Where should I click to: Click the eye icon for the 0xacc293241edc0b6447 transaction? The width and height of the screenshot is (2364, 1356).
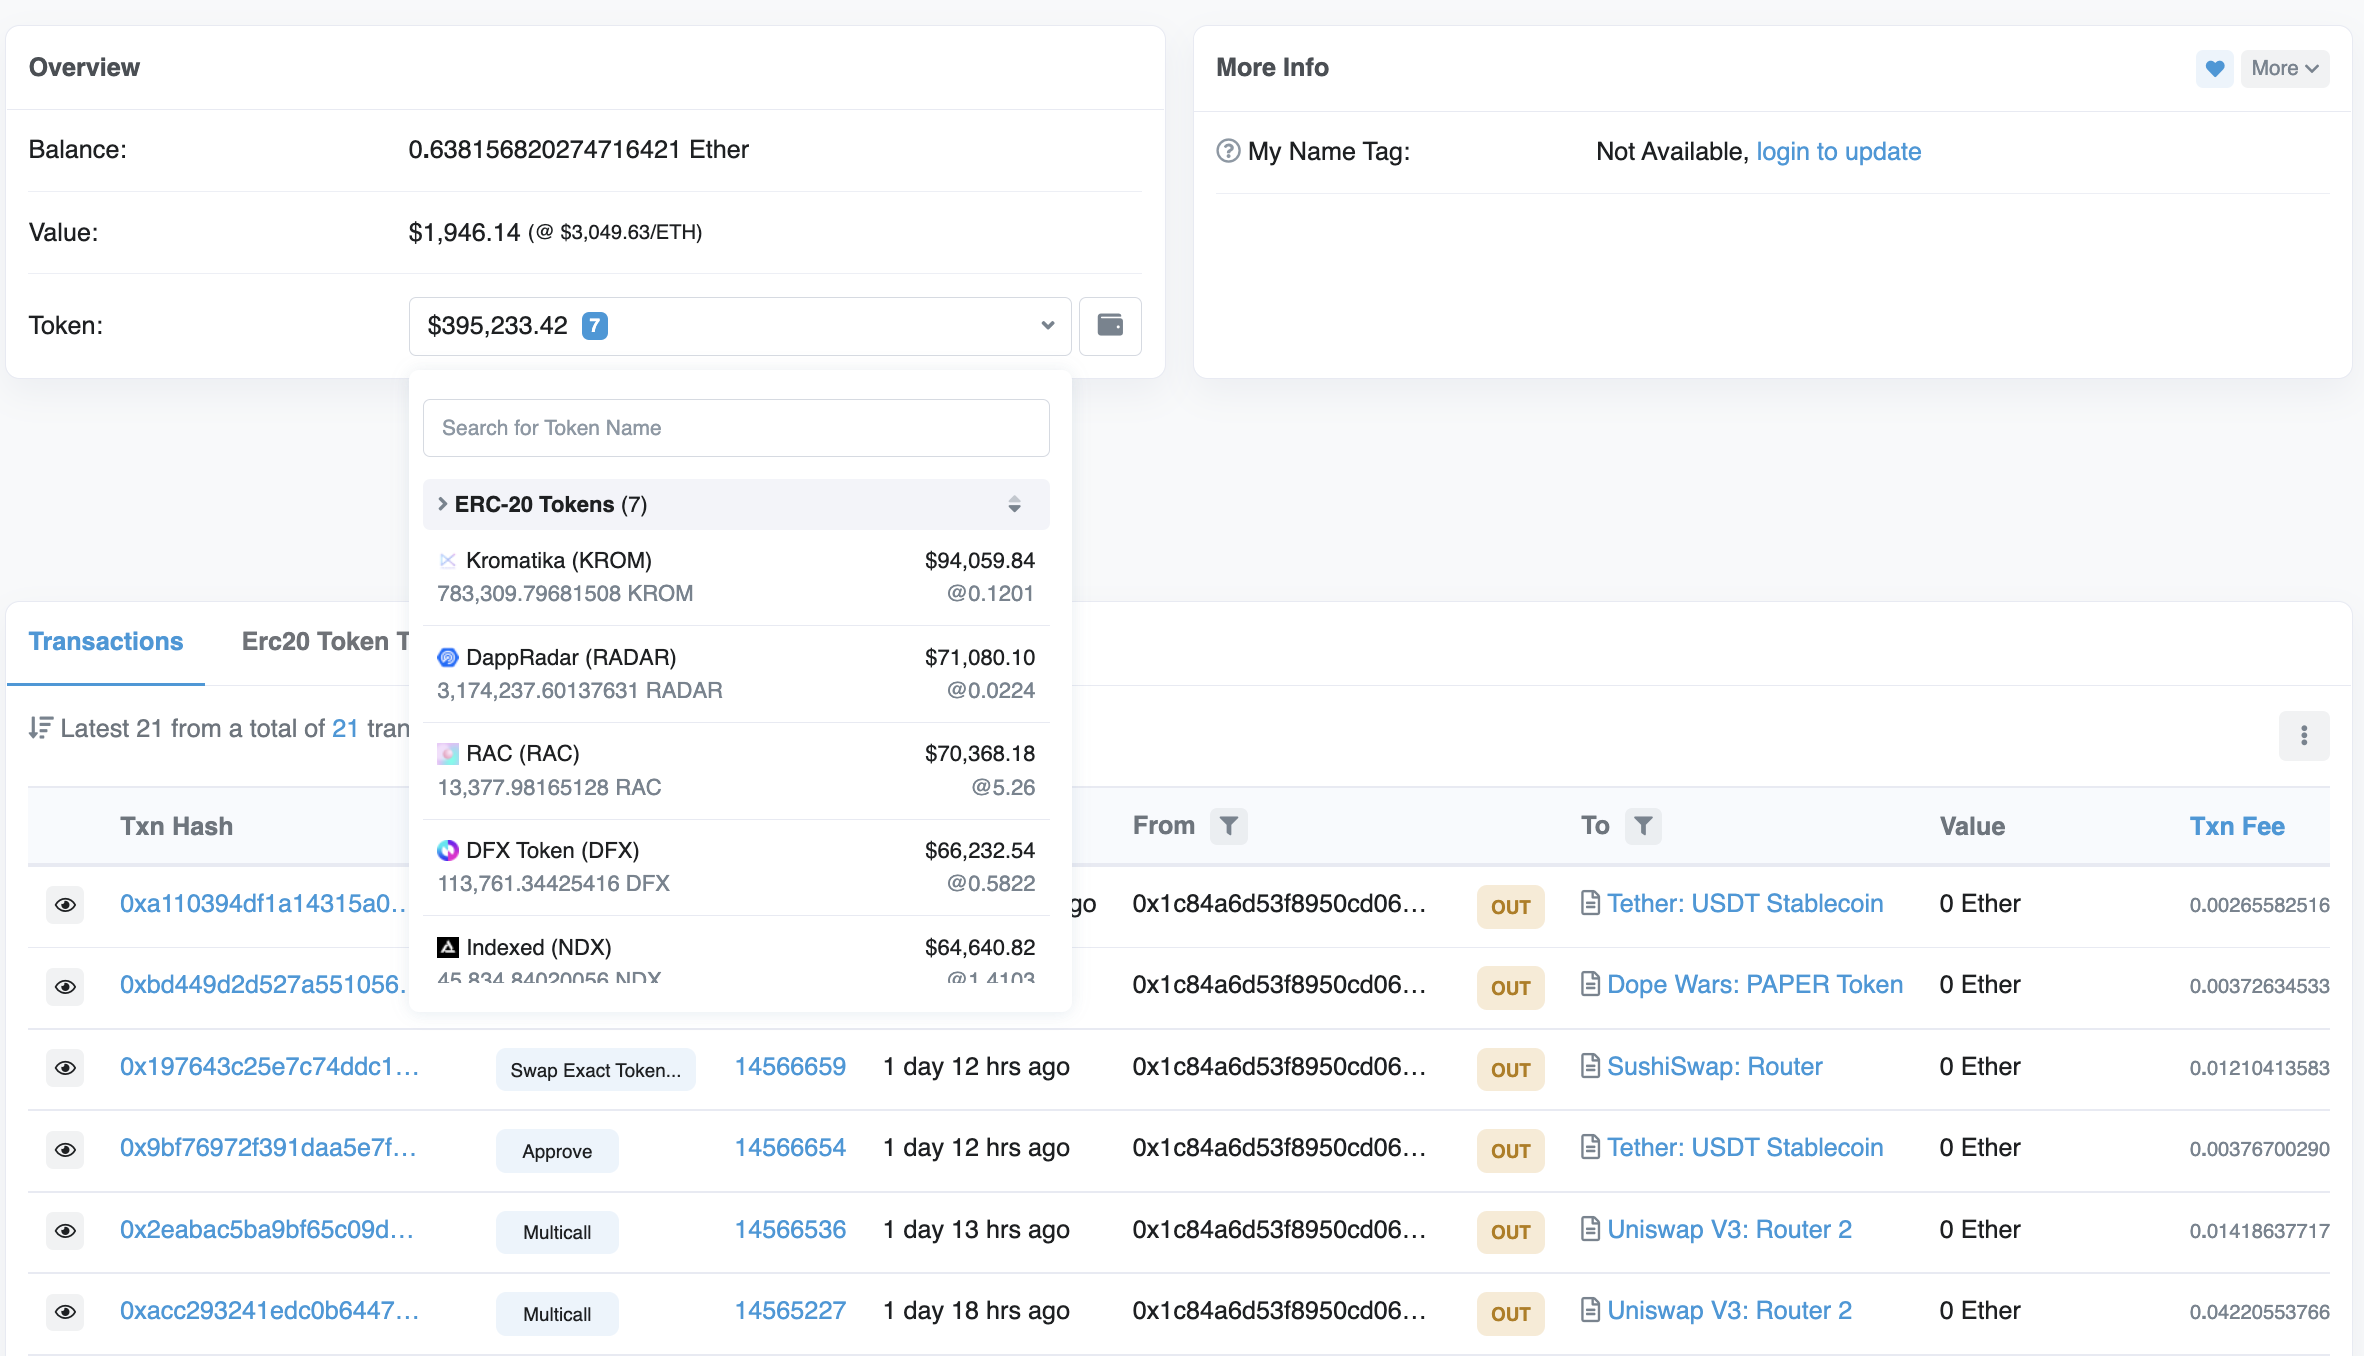(x=65, y=1312)
